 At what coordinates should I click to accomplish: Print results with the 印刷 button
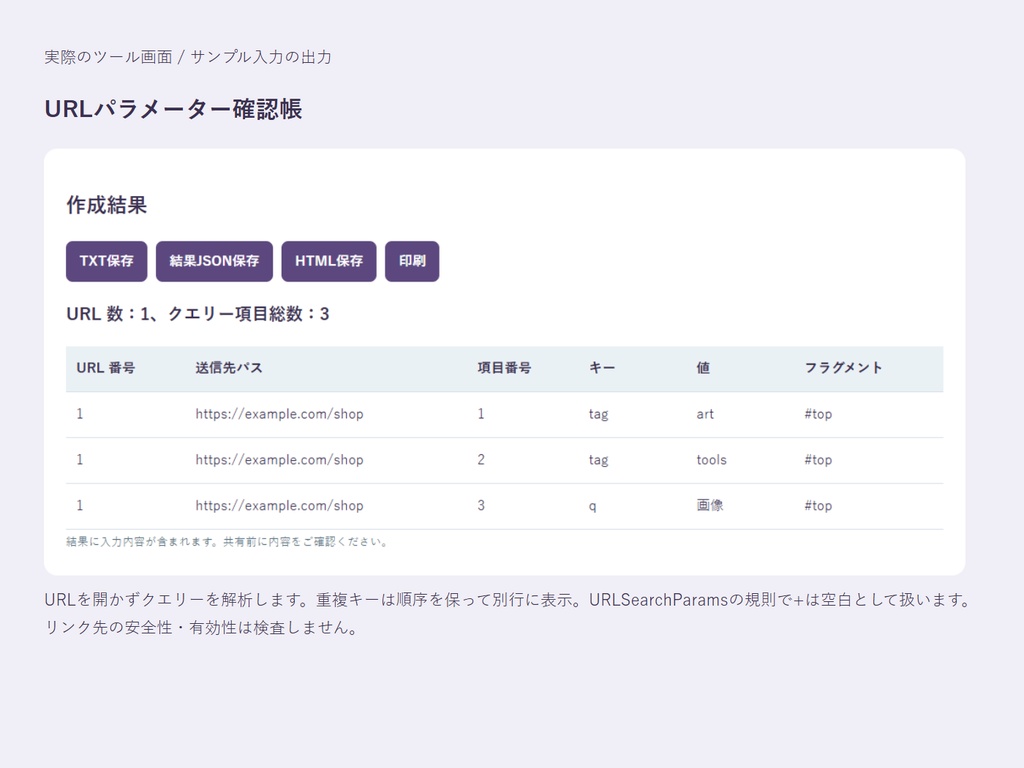[412, 261]
